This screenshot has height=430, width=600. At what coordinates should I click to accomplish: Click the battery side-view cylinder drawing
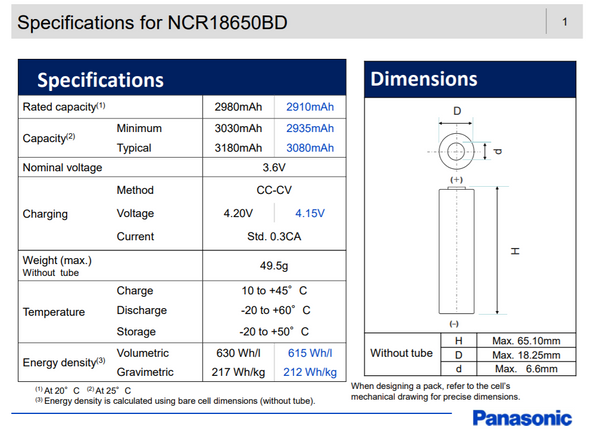click(x=457, y=250)
